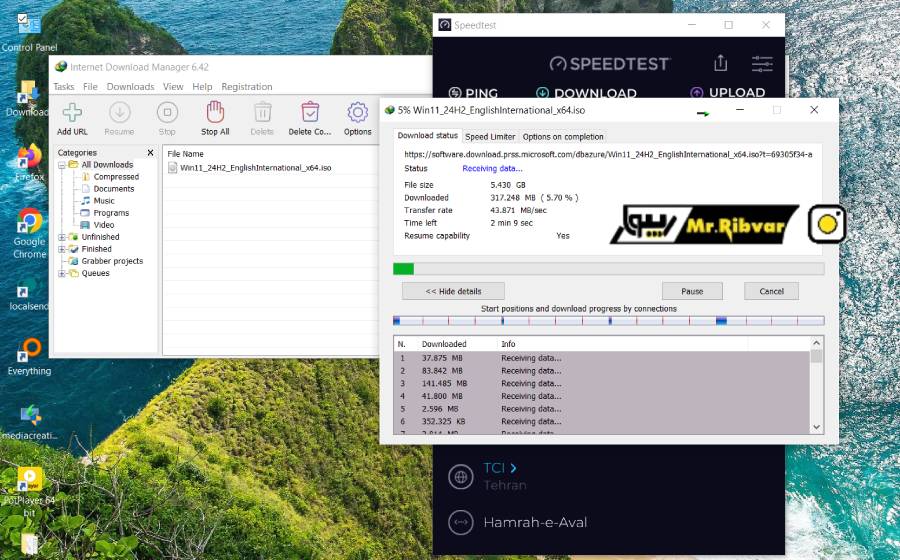Screen dimensions: 900x560
Task: Expand the Queues category node
Action: (61, 273)
